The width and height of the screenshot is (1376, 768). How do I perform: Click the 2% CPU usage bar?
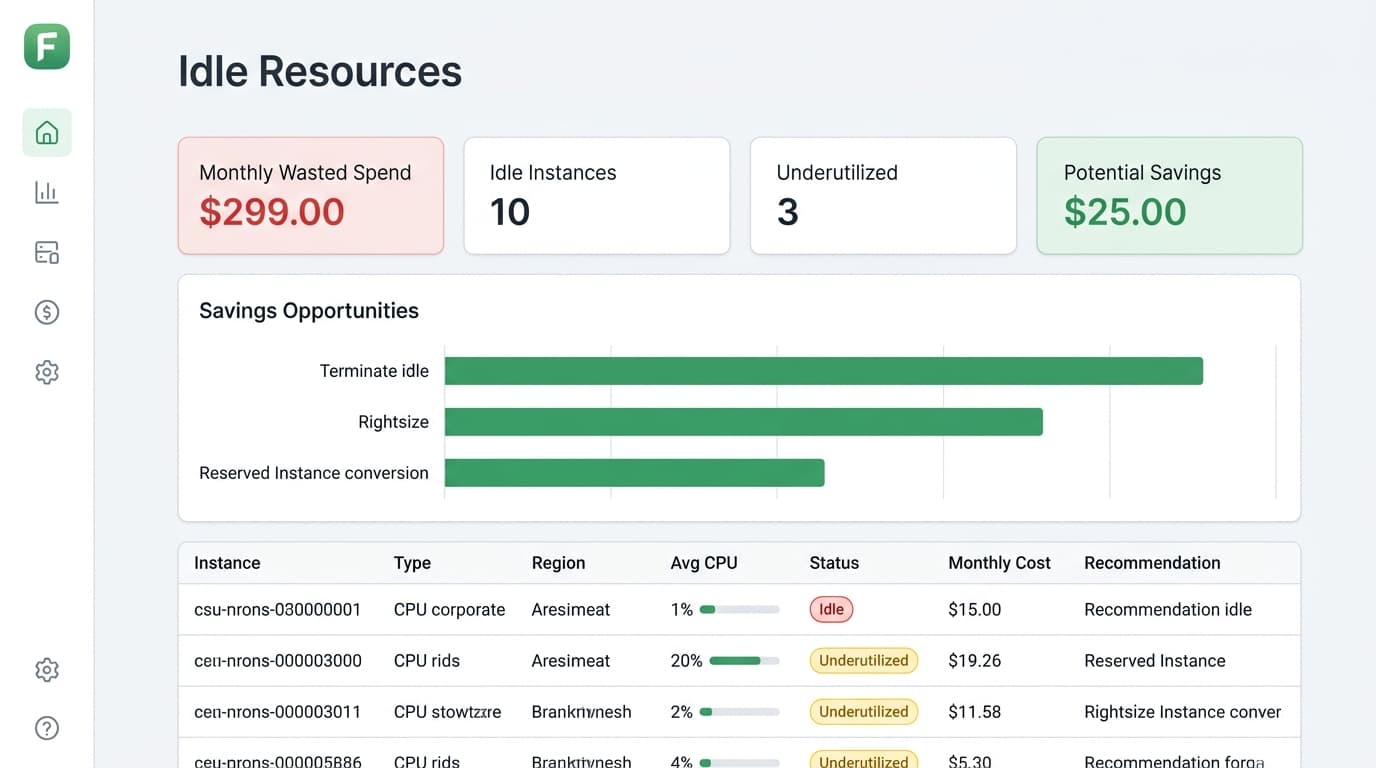pyautogui.click(x=740, y=712)
